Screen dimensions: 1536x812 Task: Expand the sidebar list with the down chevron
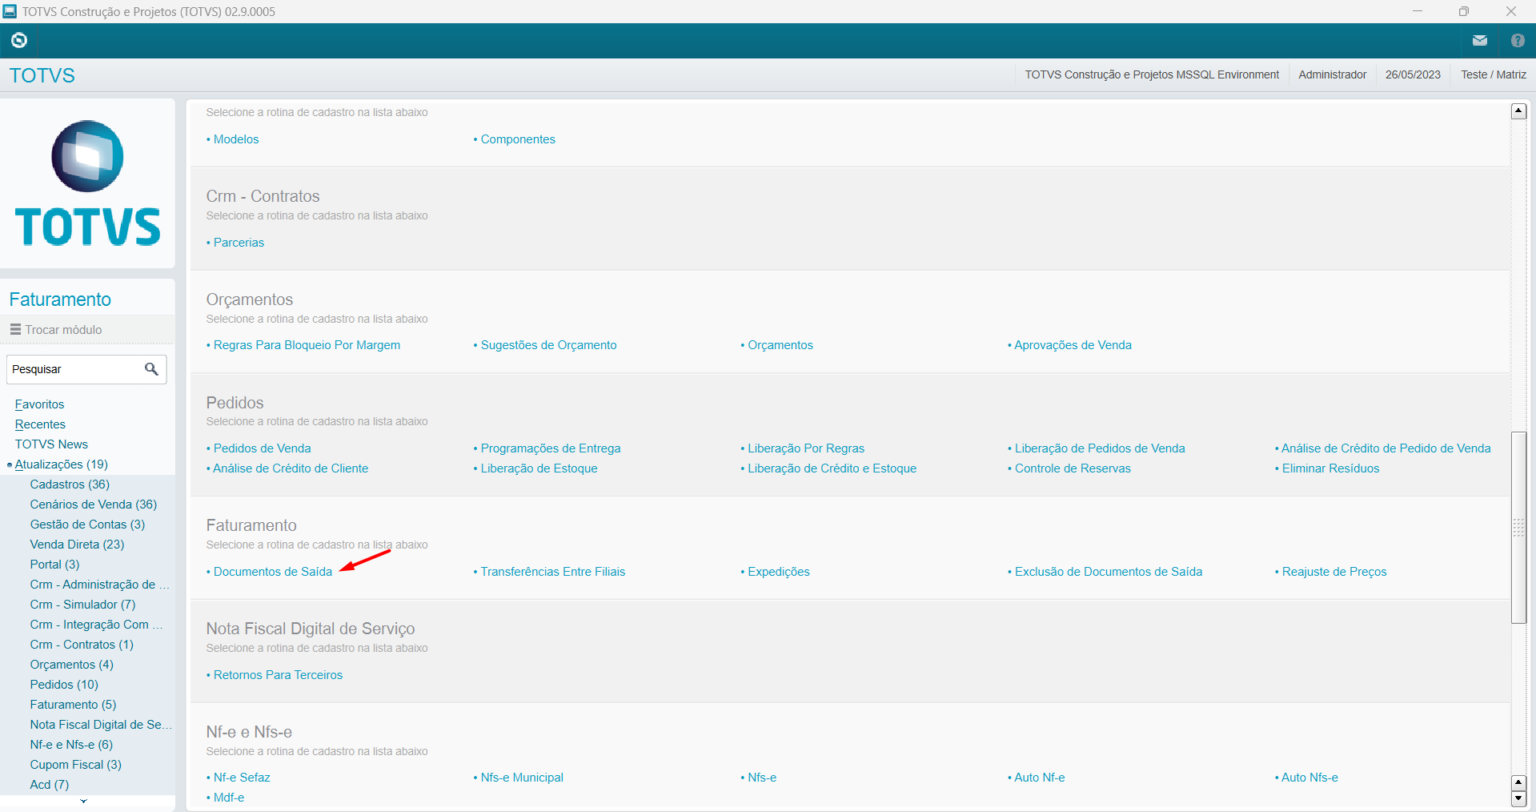tap(84, 801)
